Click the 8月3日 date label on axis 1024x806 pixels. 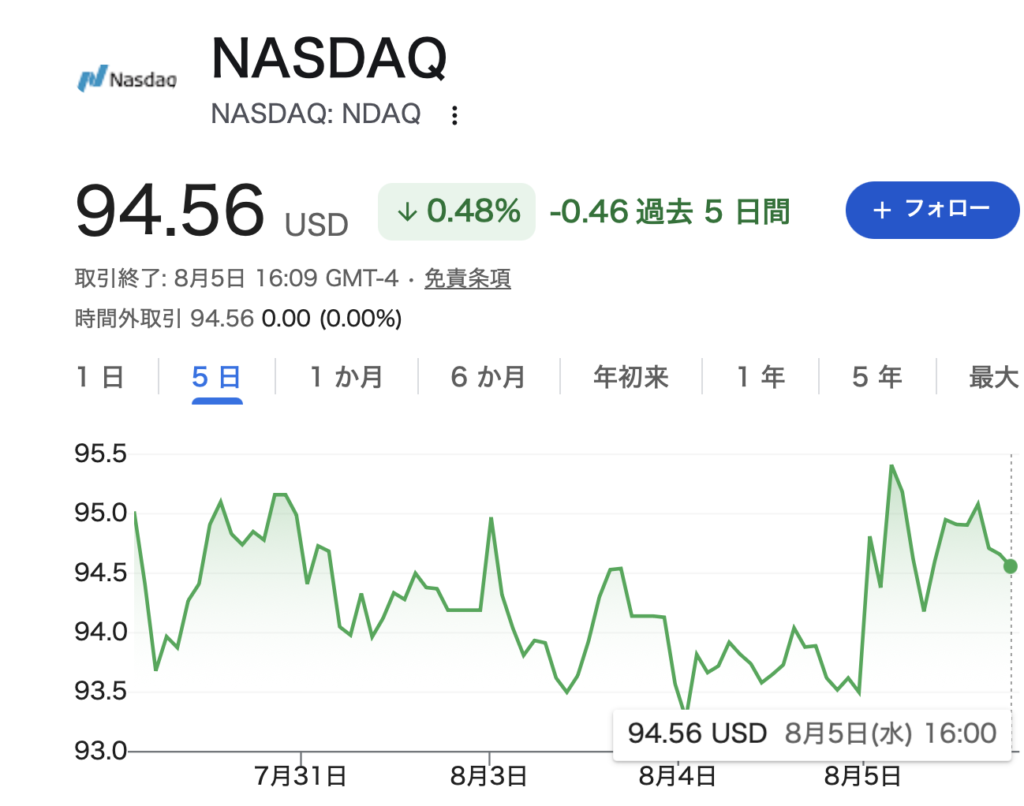click(x=489, y=776)
